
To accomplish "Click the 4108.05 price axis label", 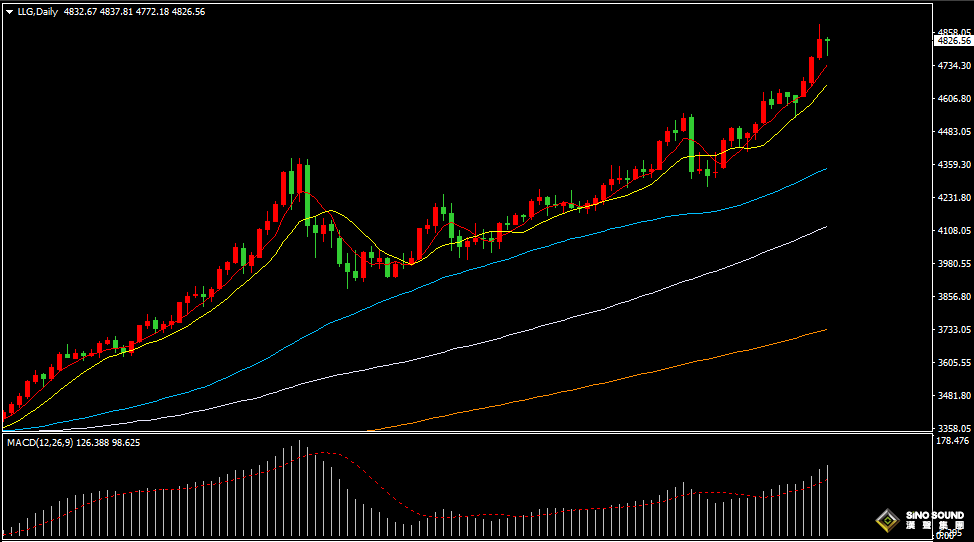I will pyautogui.click(x=954, y=230).
